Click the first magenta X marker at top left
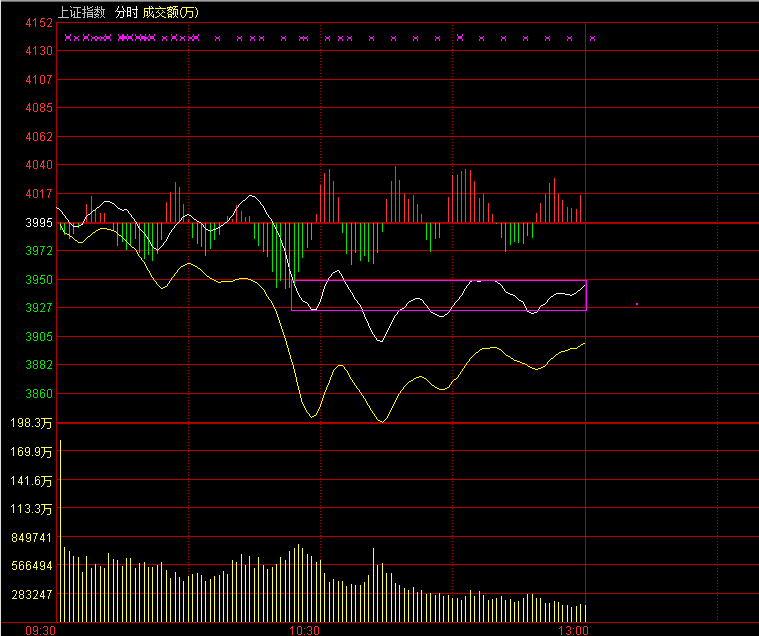 pos(68,38)
